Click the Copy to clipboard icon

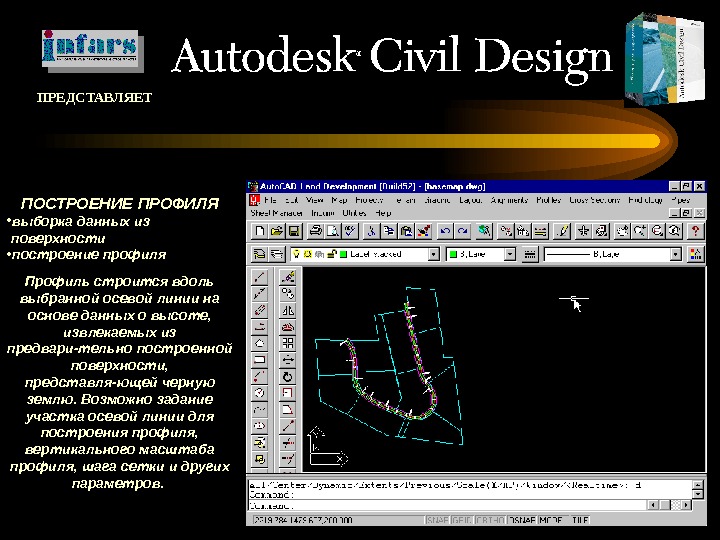(x=389, y=231)
